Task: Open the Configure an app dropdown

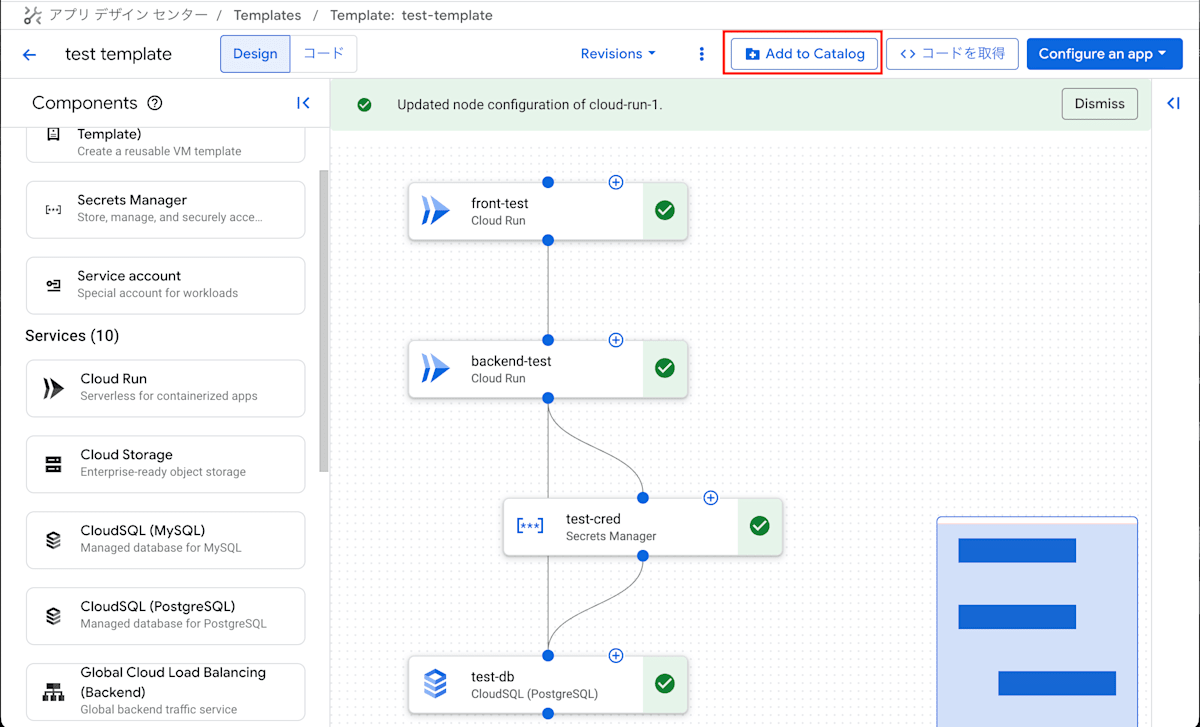Action: [1104, 54]
